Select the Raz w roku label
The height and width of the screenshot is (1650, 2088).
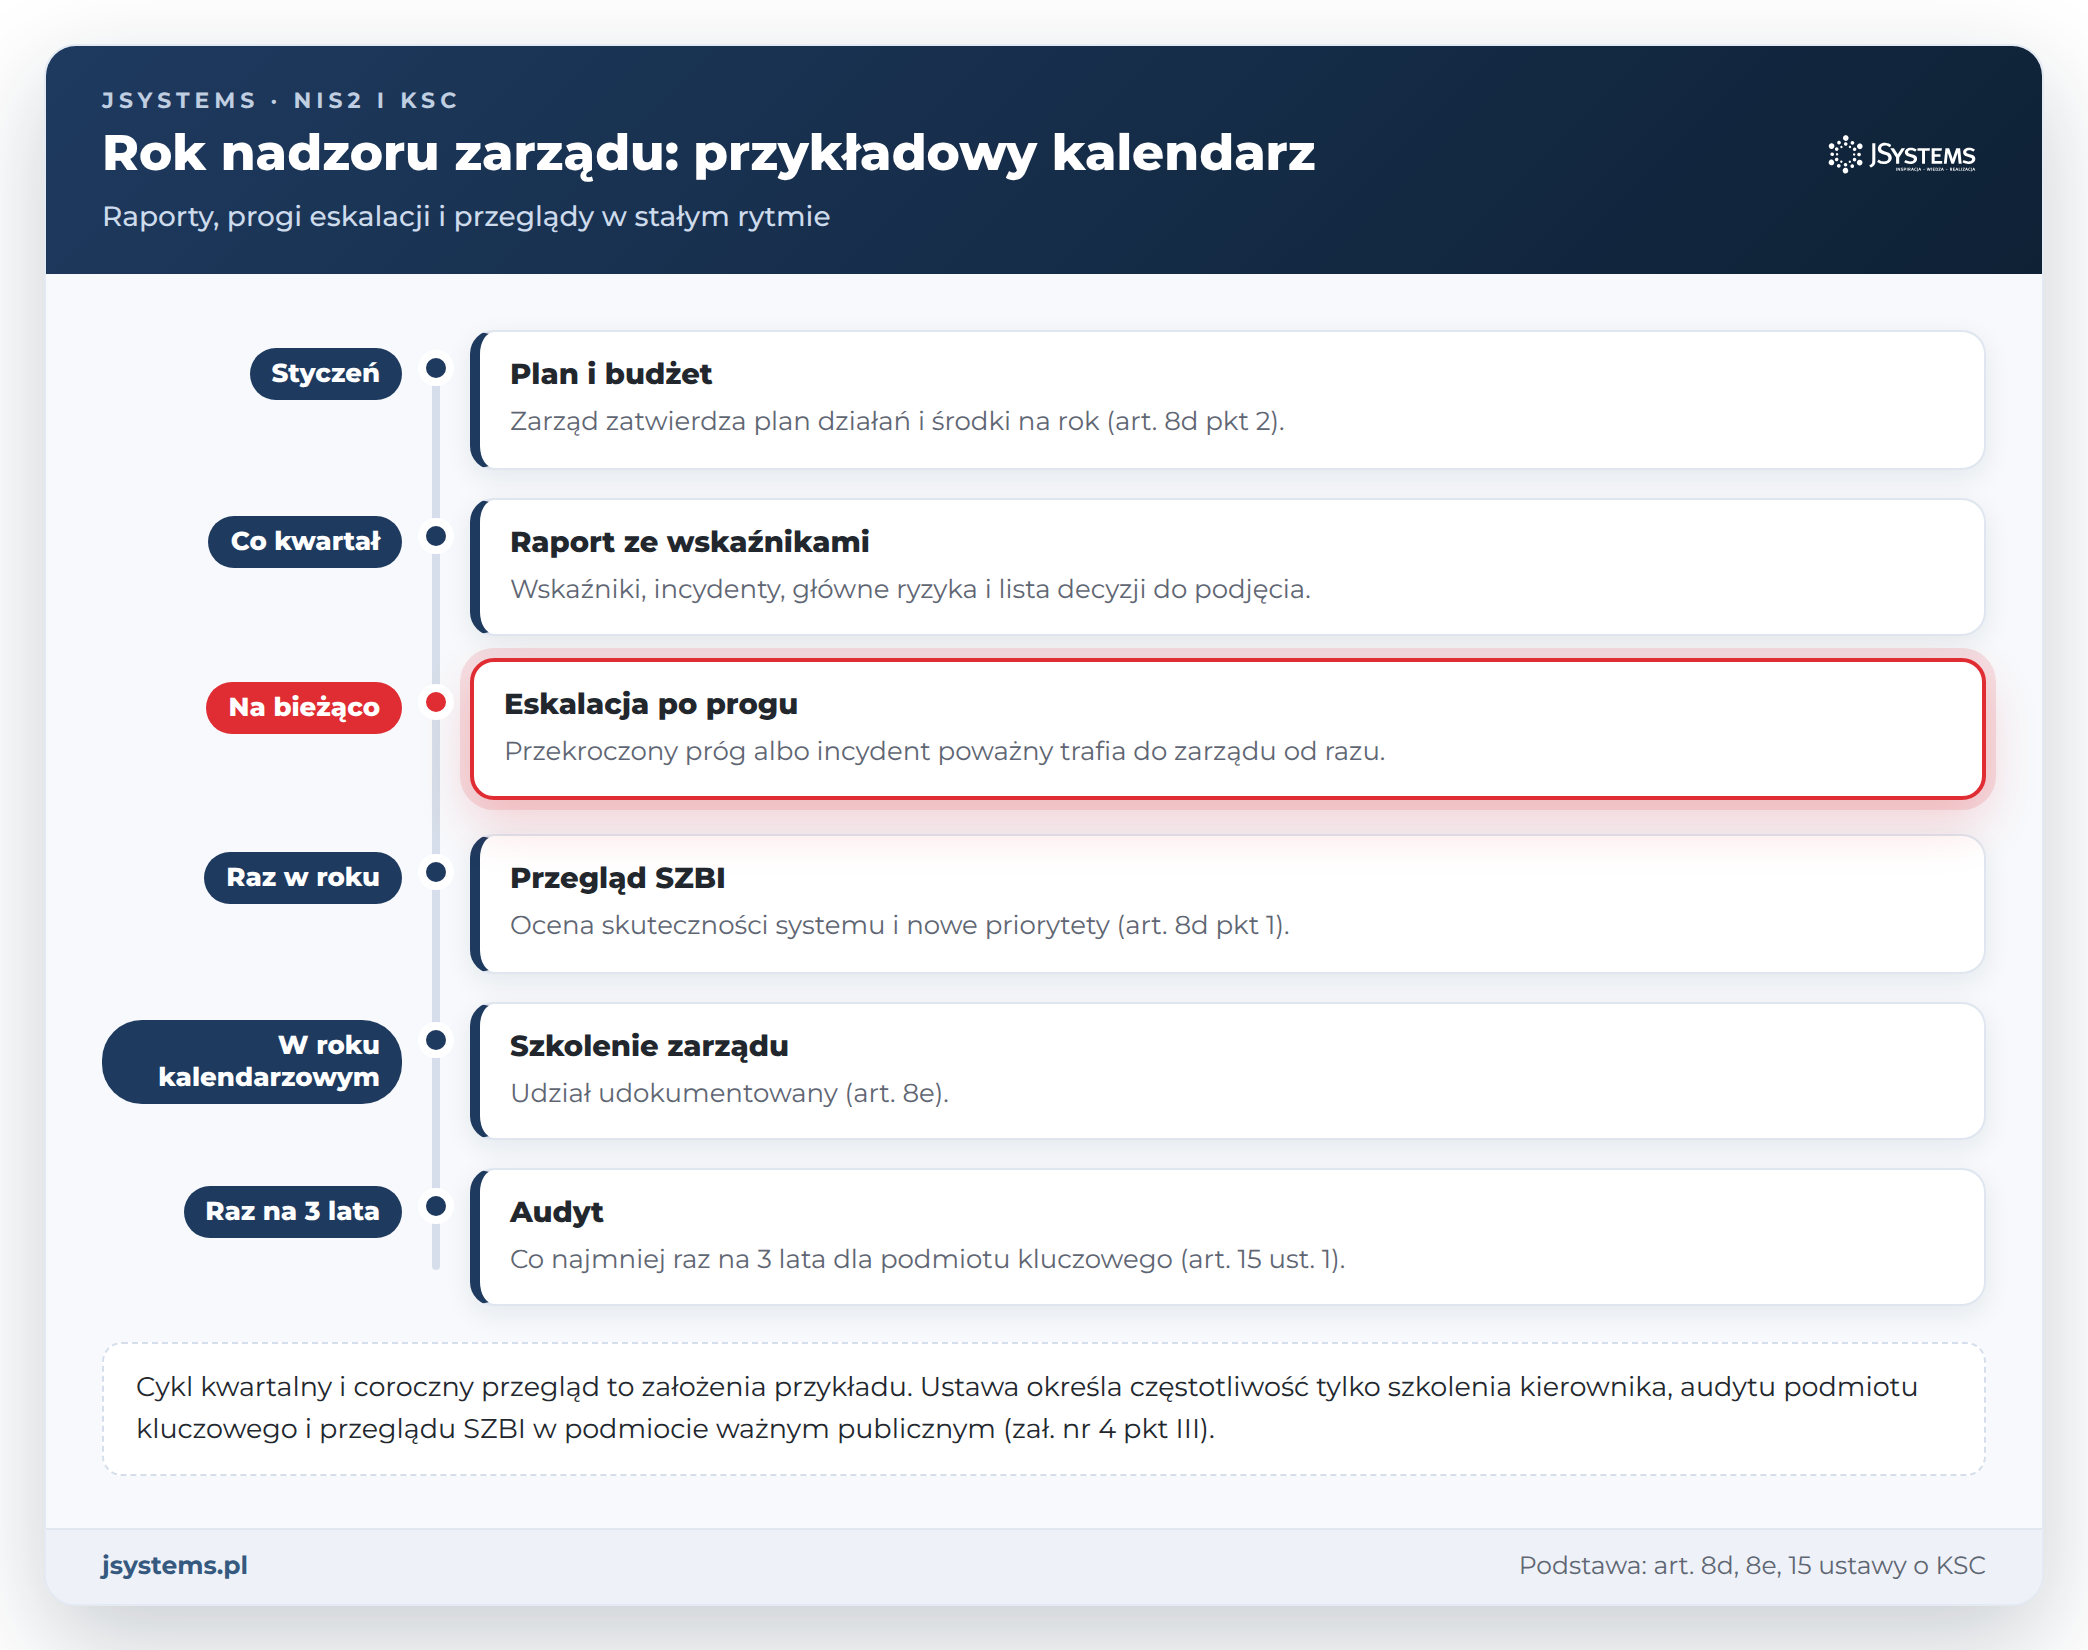click(x=303, y=877)
